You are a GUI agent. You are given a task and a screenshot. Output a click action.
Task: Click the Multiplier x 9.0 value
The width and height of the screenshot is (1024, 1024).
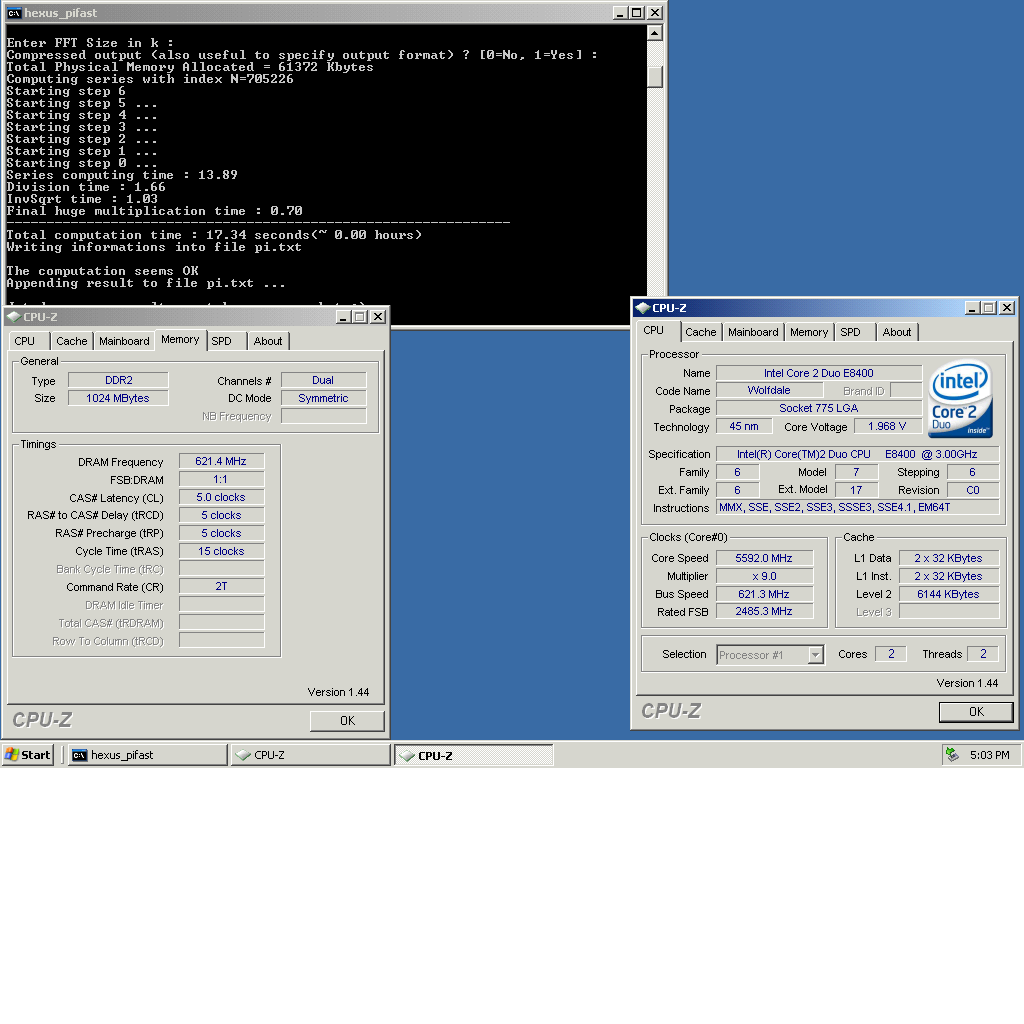point(765,576)
